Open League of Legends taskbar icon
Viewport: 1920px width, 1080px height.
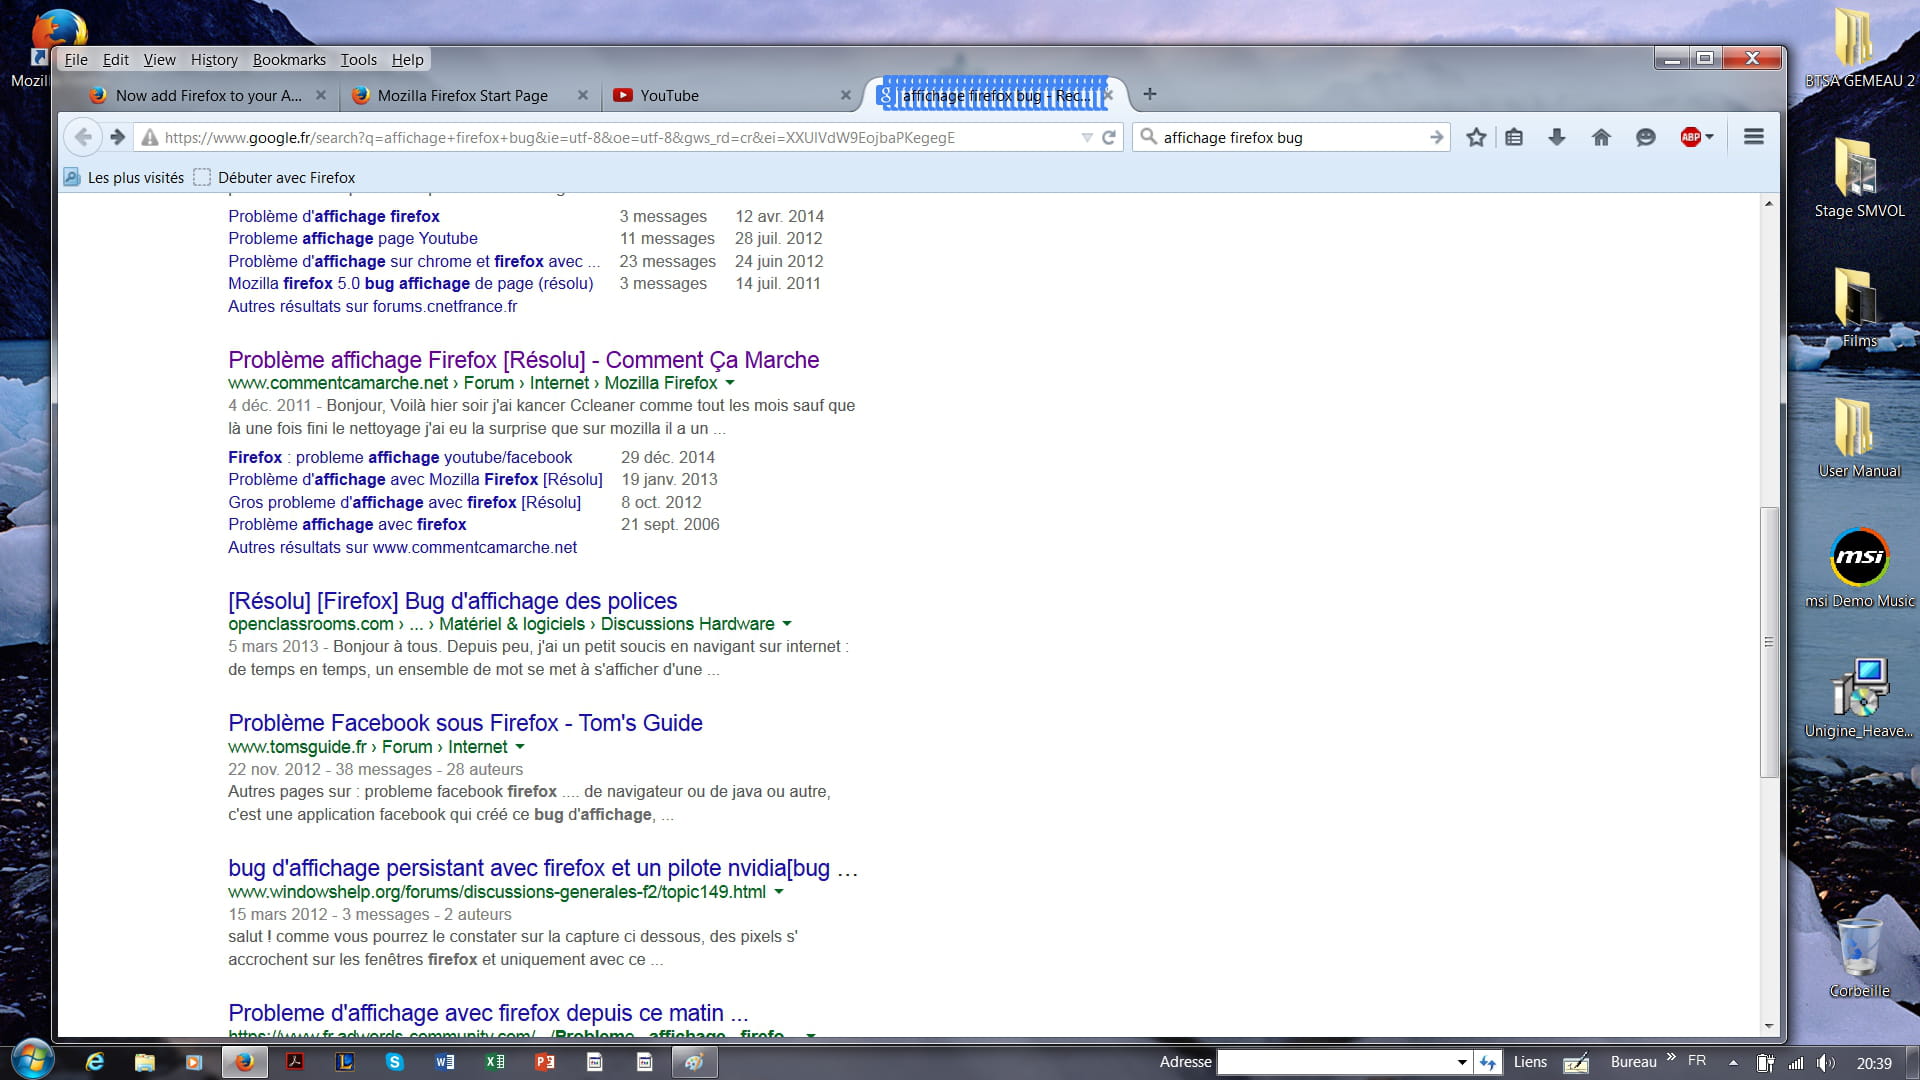tap(345, 1062)
